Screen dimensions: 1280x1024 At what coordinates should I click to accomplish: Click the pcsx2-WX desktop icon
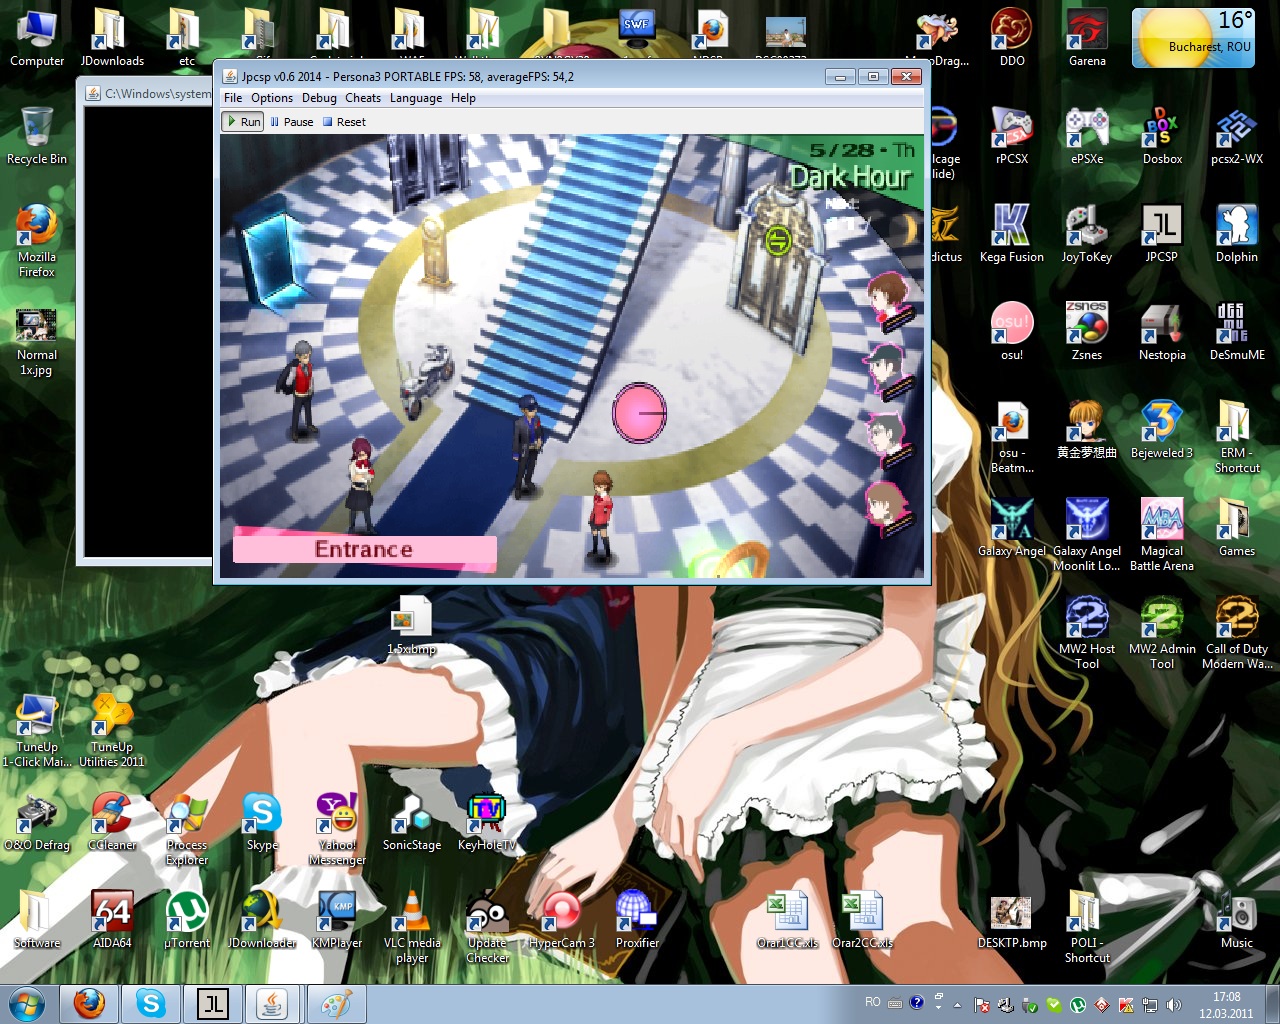(x=1236, y=130)
